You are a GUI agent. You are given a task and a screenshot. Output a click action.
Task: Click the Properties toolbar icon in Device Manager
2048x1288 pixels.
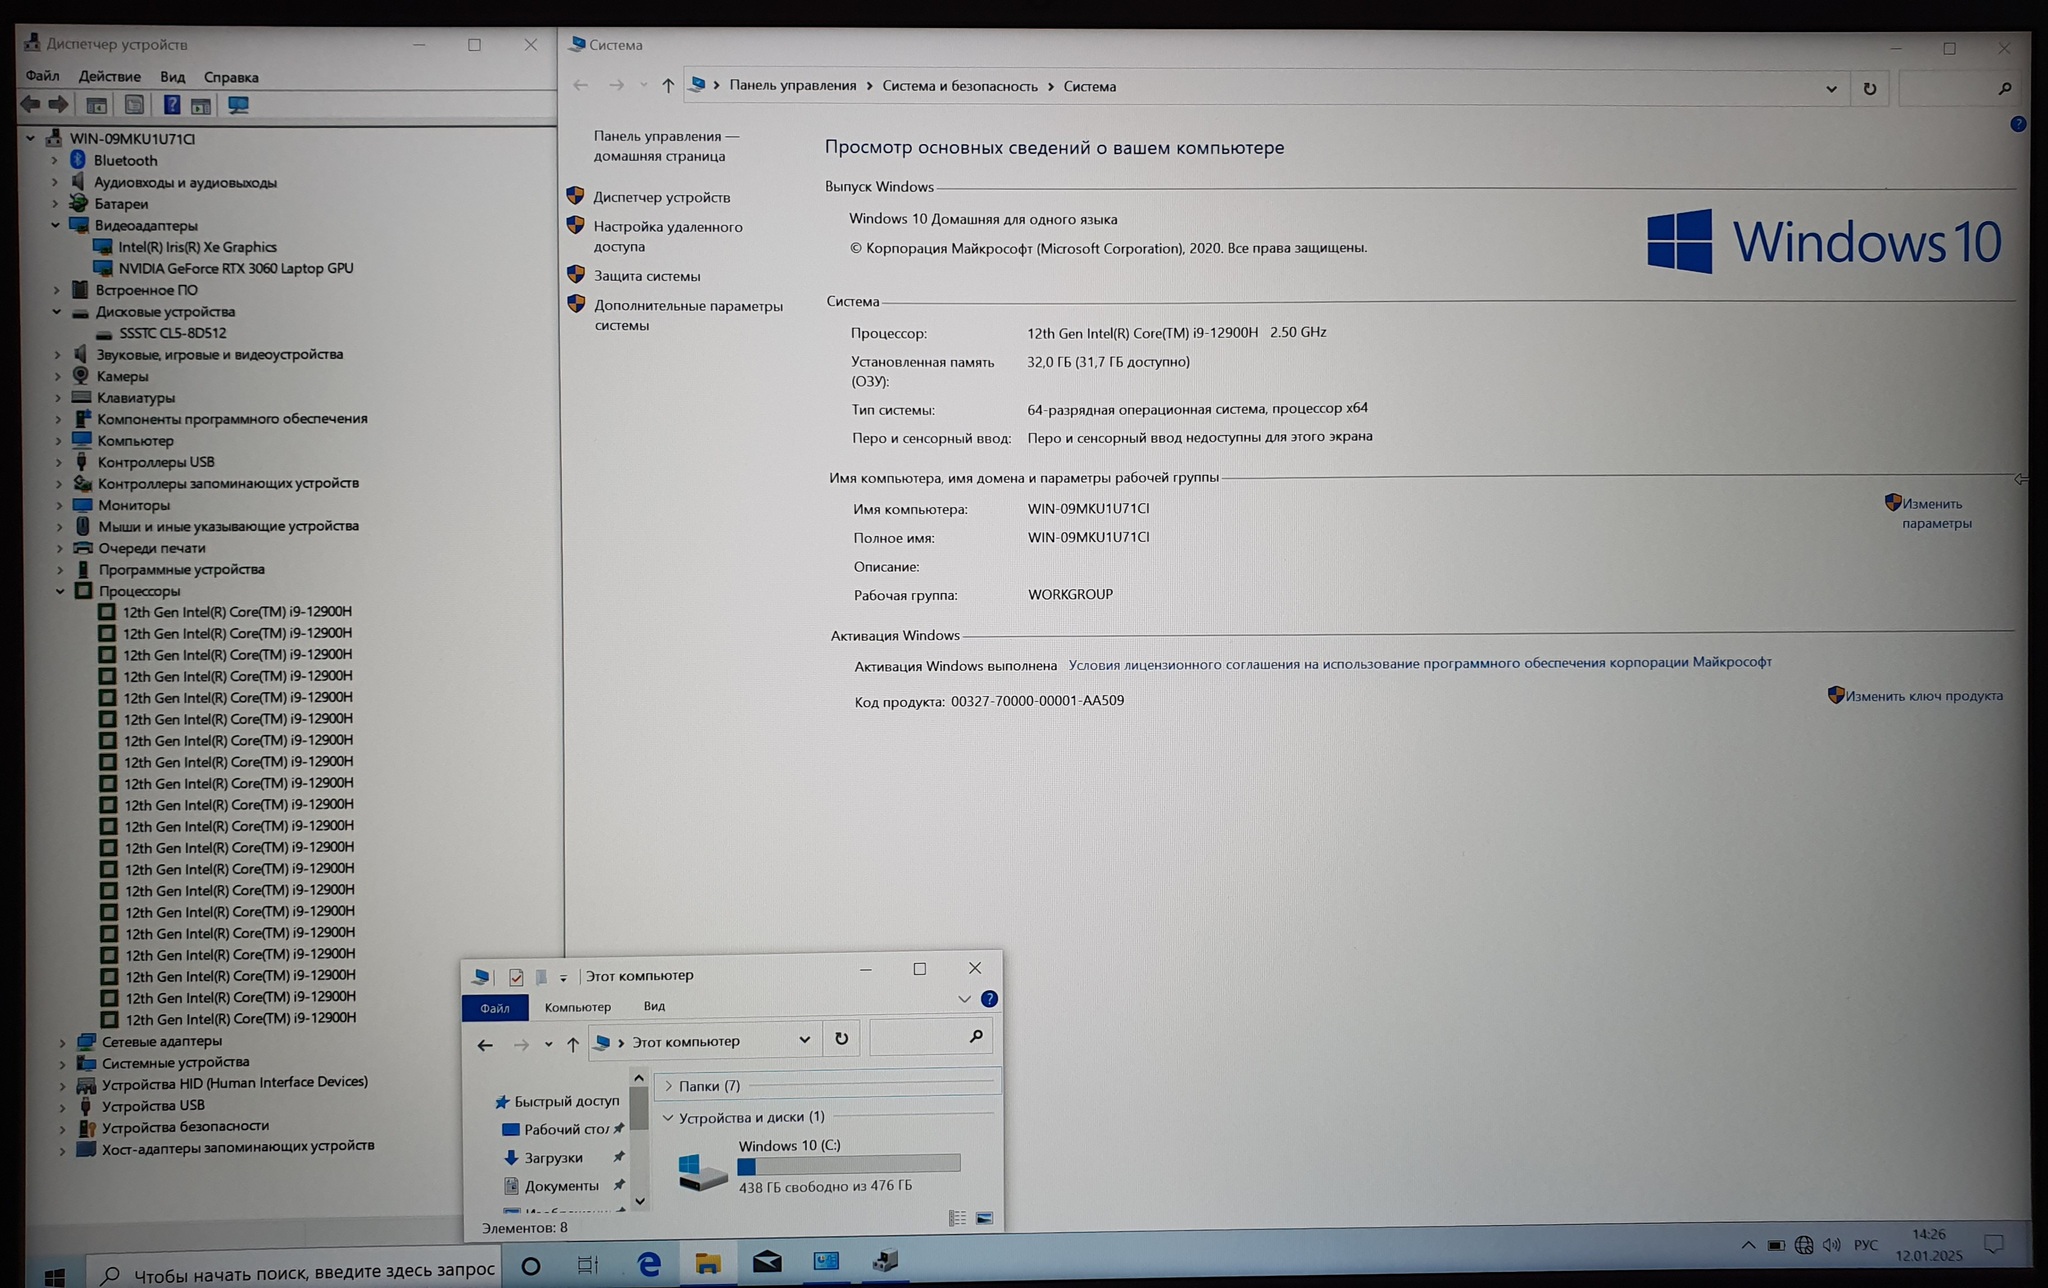[134, 105]
